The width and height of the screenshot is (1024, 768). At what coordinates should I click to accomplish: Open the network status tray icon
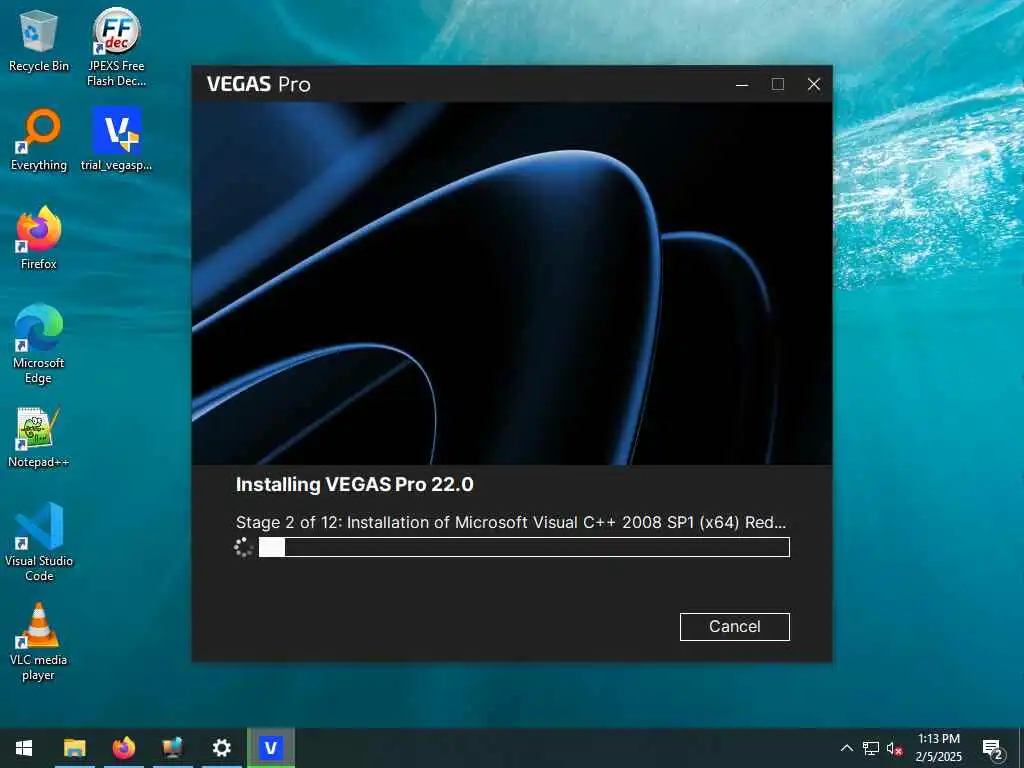tap(871, 748)
